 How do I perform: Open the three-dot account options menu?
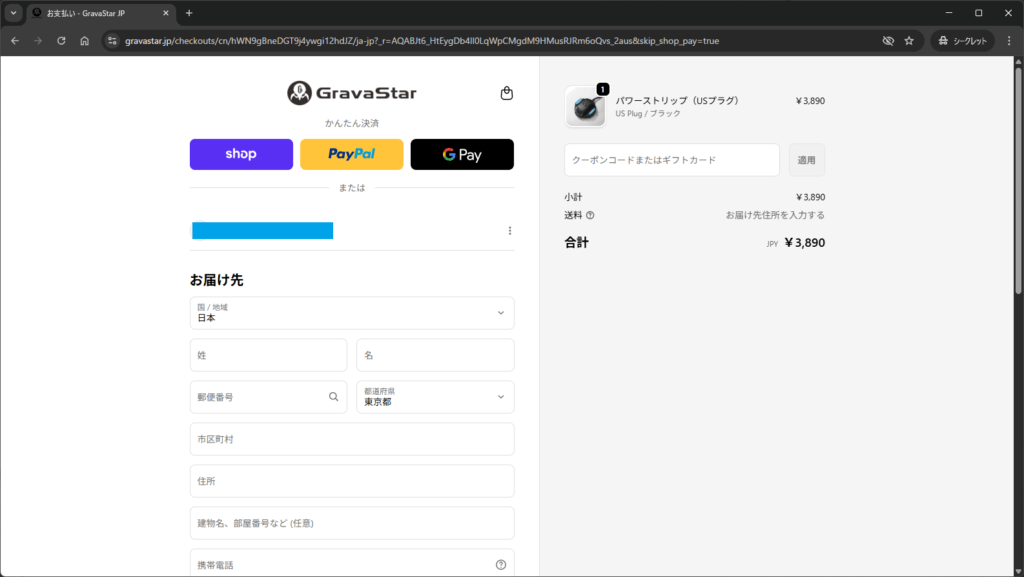(509, 231)
